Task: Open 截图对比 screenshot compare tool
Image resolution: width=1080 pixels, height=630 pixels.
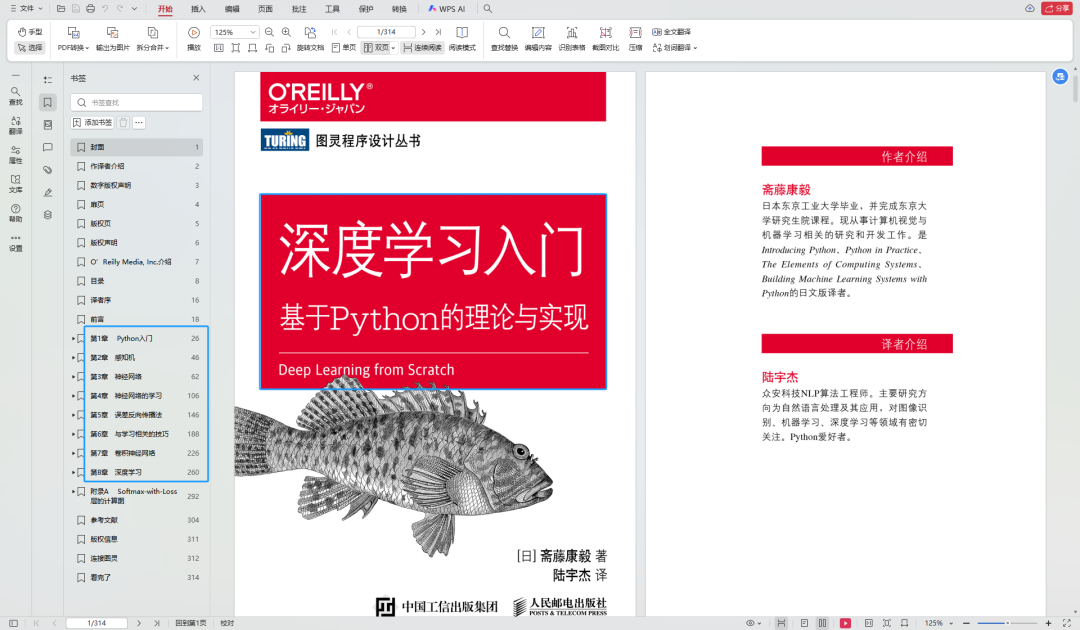Action: coord(605,39)
